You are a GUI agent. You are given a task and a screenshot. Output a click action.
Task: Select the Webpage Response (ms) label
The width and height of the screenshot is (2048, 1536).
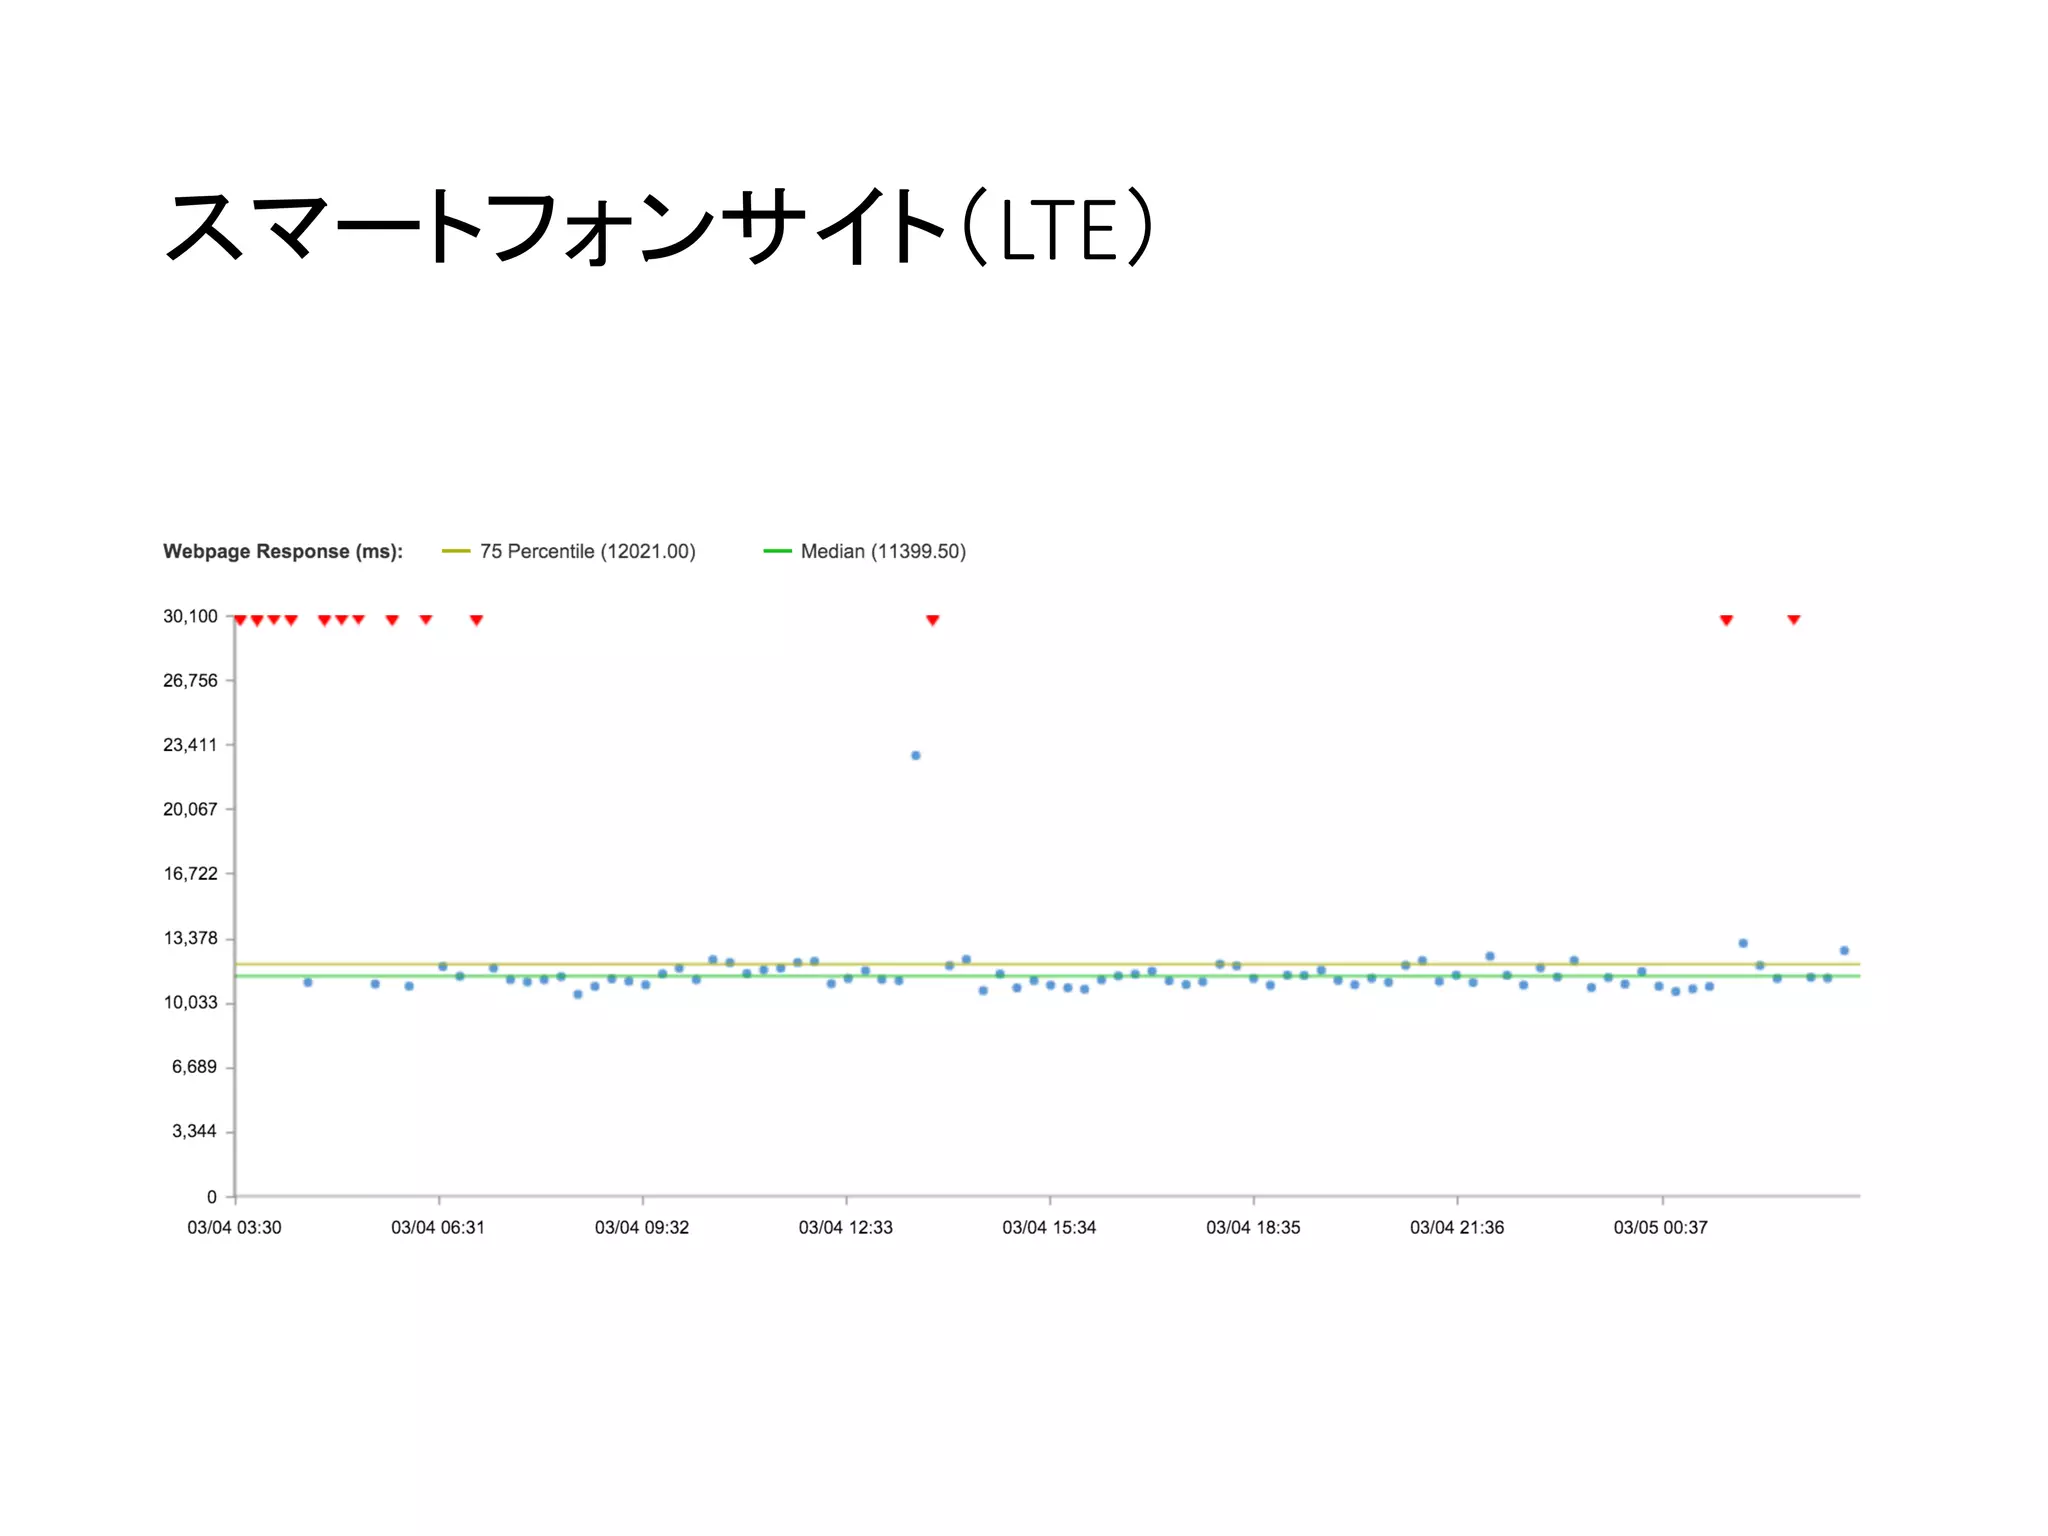(x=283, y=551)
